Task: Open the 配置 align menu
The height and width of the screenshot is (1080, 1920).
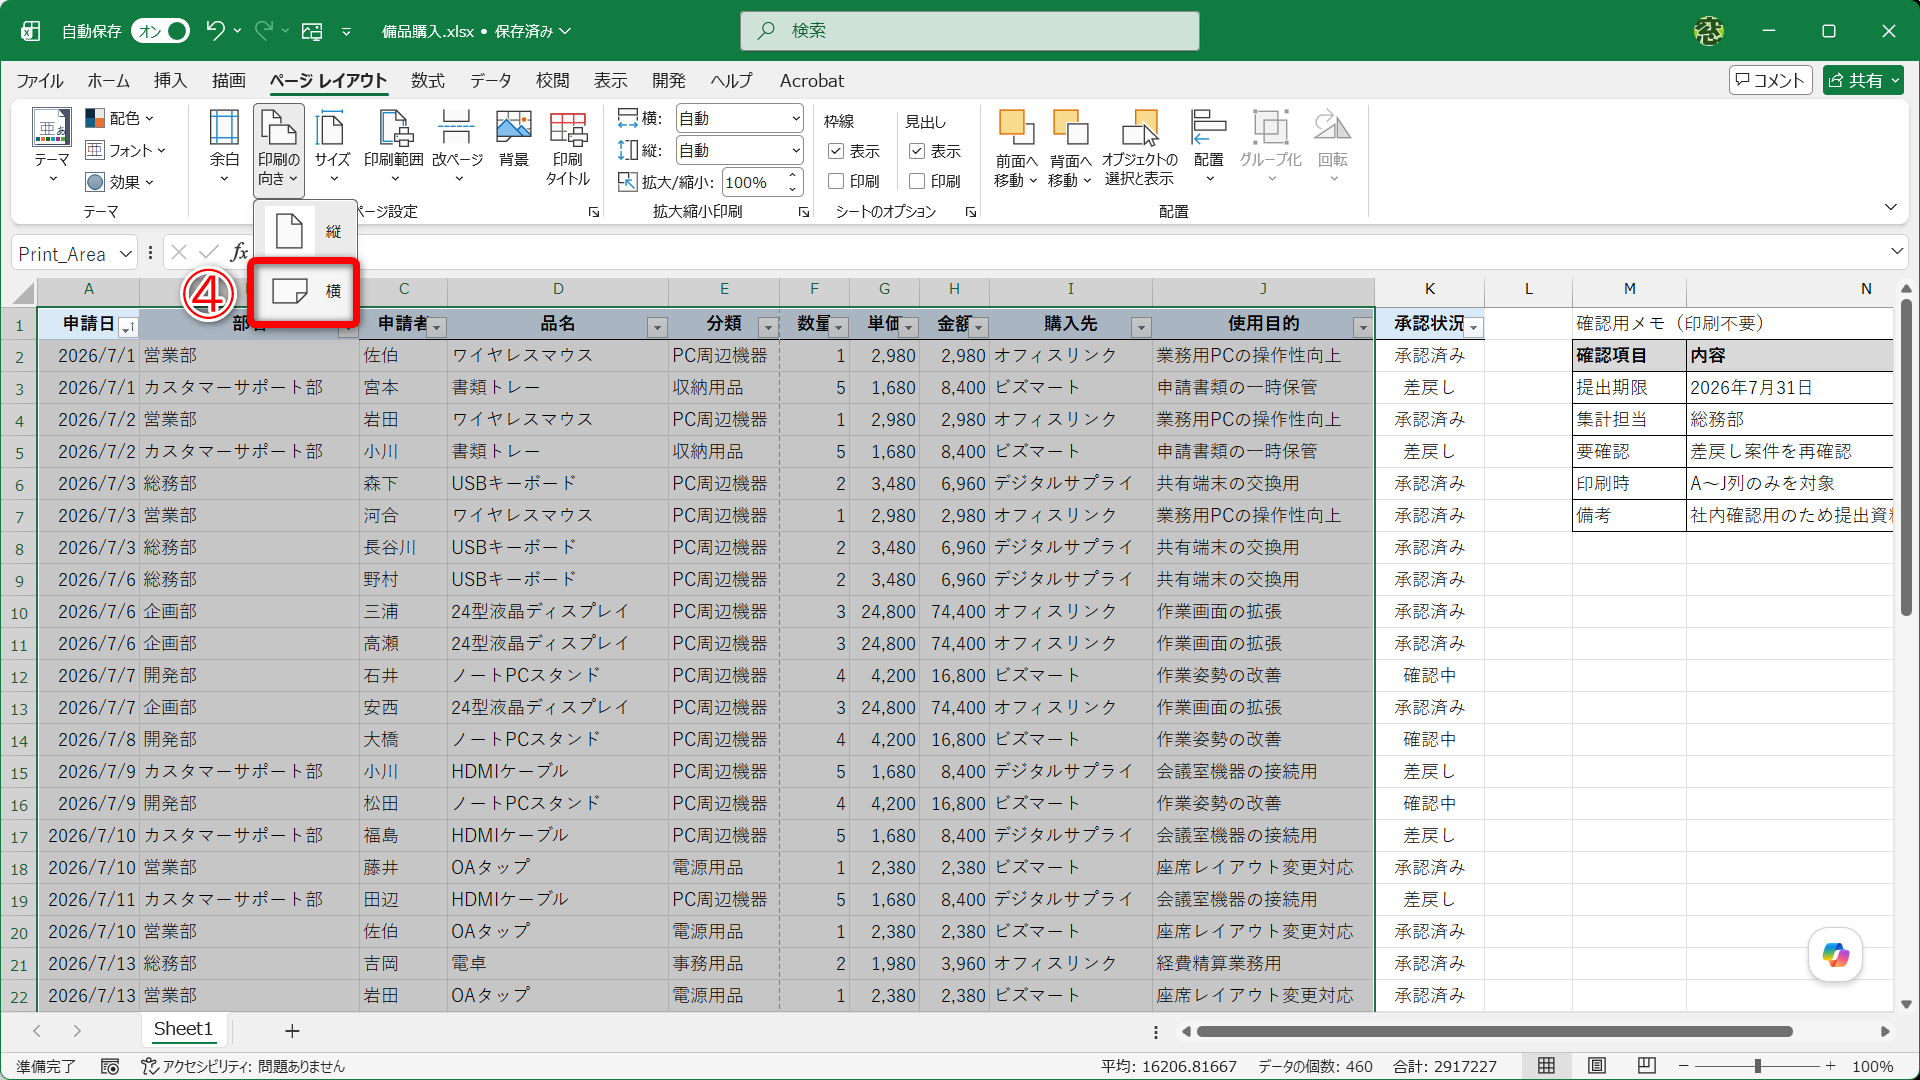Action: pos(1208,148)
